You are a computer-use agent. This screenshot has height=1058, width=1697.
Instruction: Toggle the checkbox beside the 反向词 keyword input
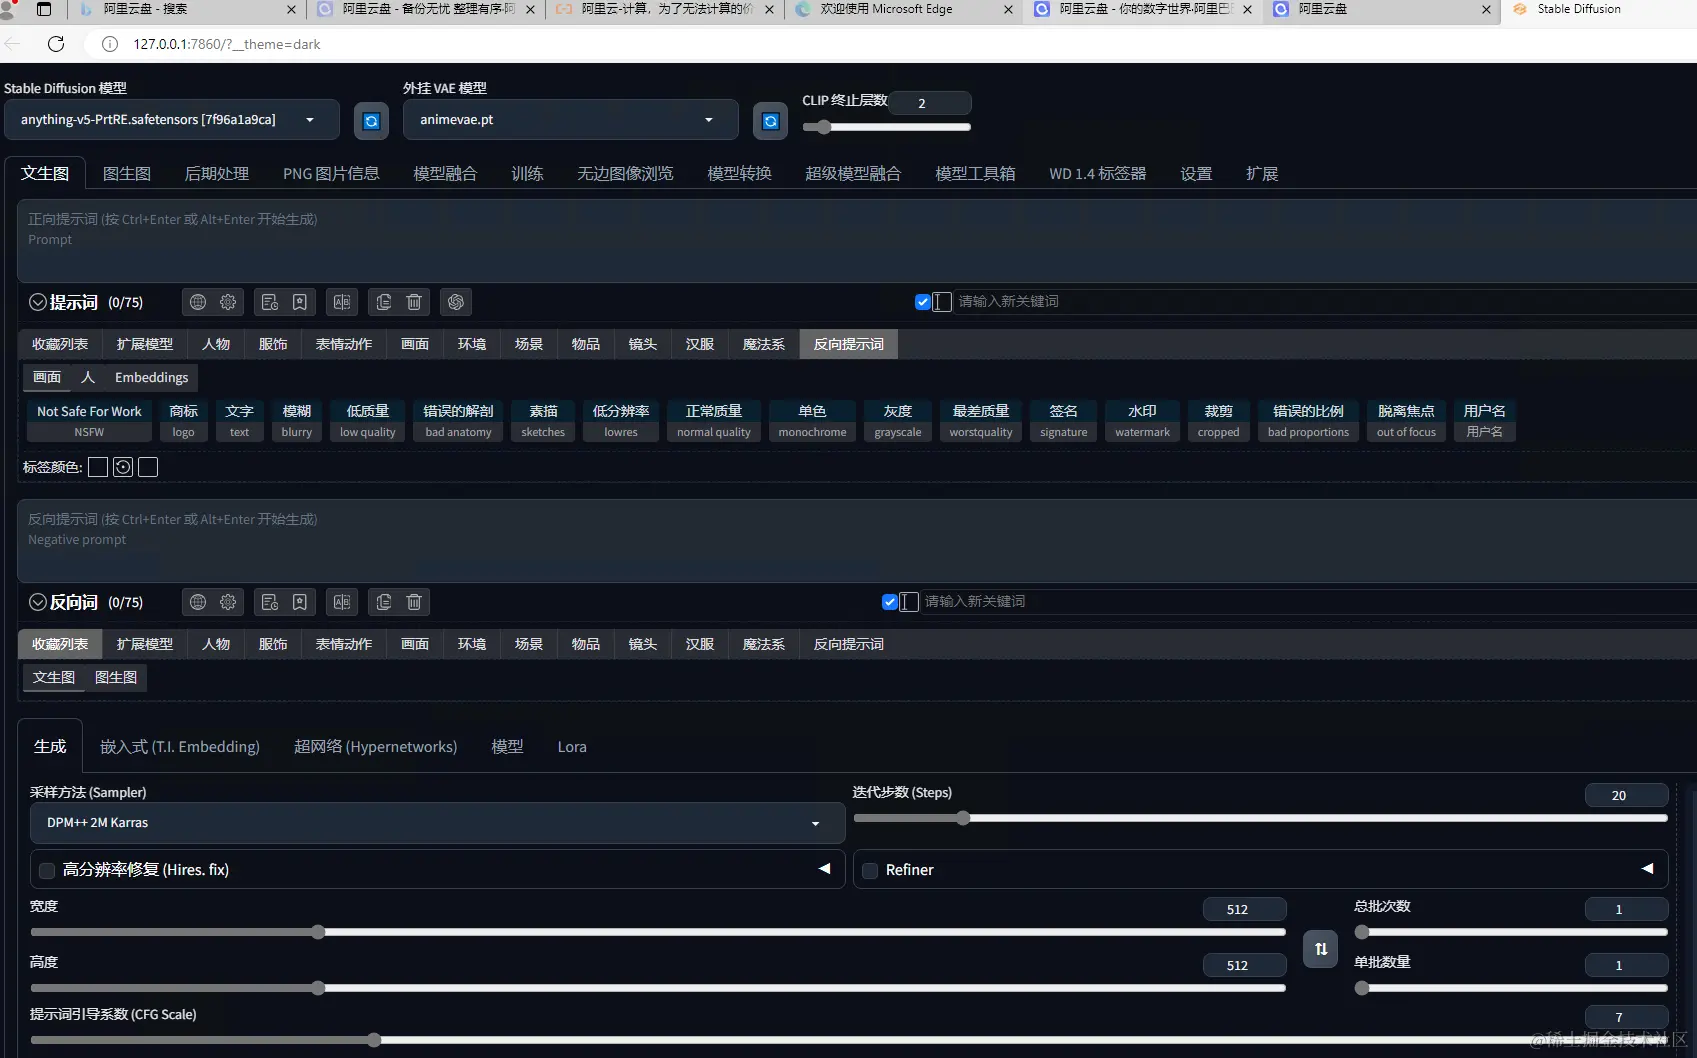pyautogui.click(x=890, y=602)
